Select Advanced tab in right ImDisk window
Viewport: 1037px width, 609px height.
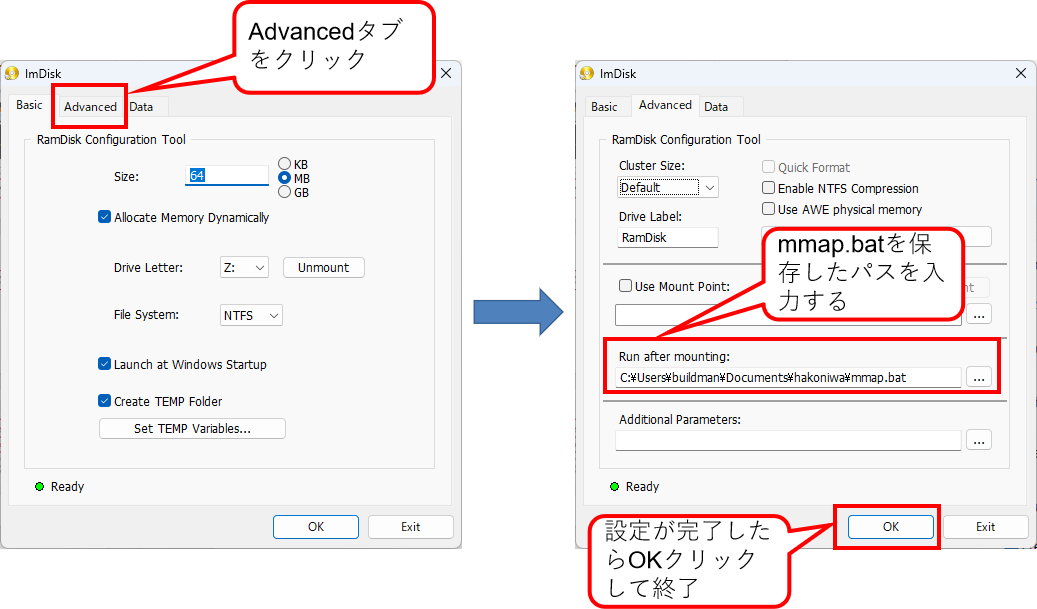click(665, 105)
